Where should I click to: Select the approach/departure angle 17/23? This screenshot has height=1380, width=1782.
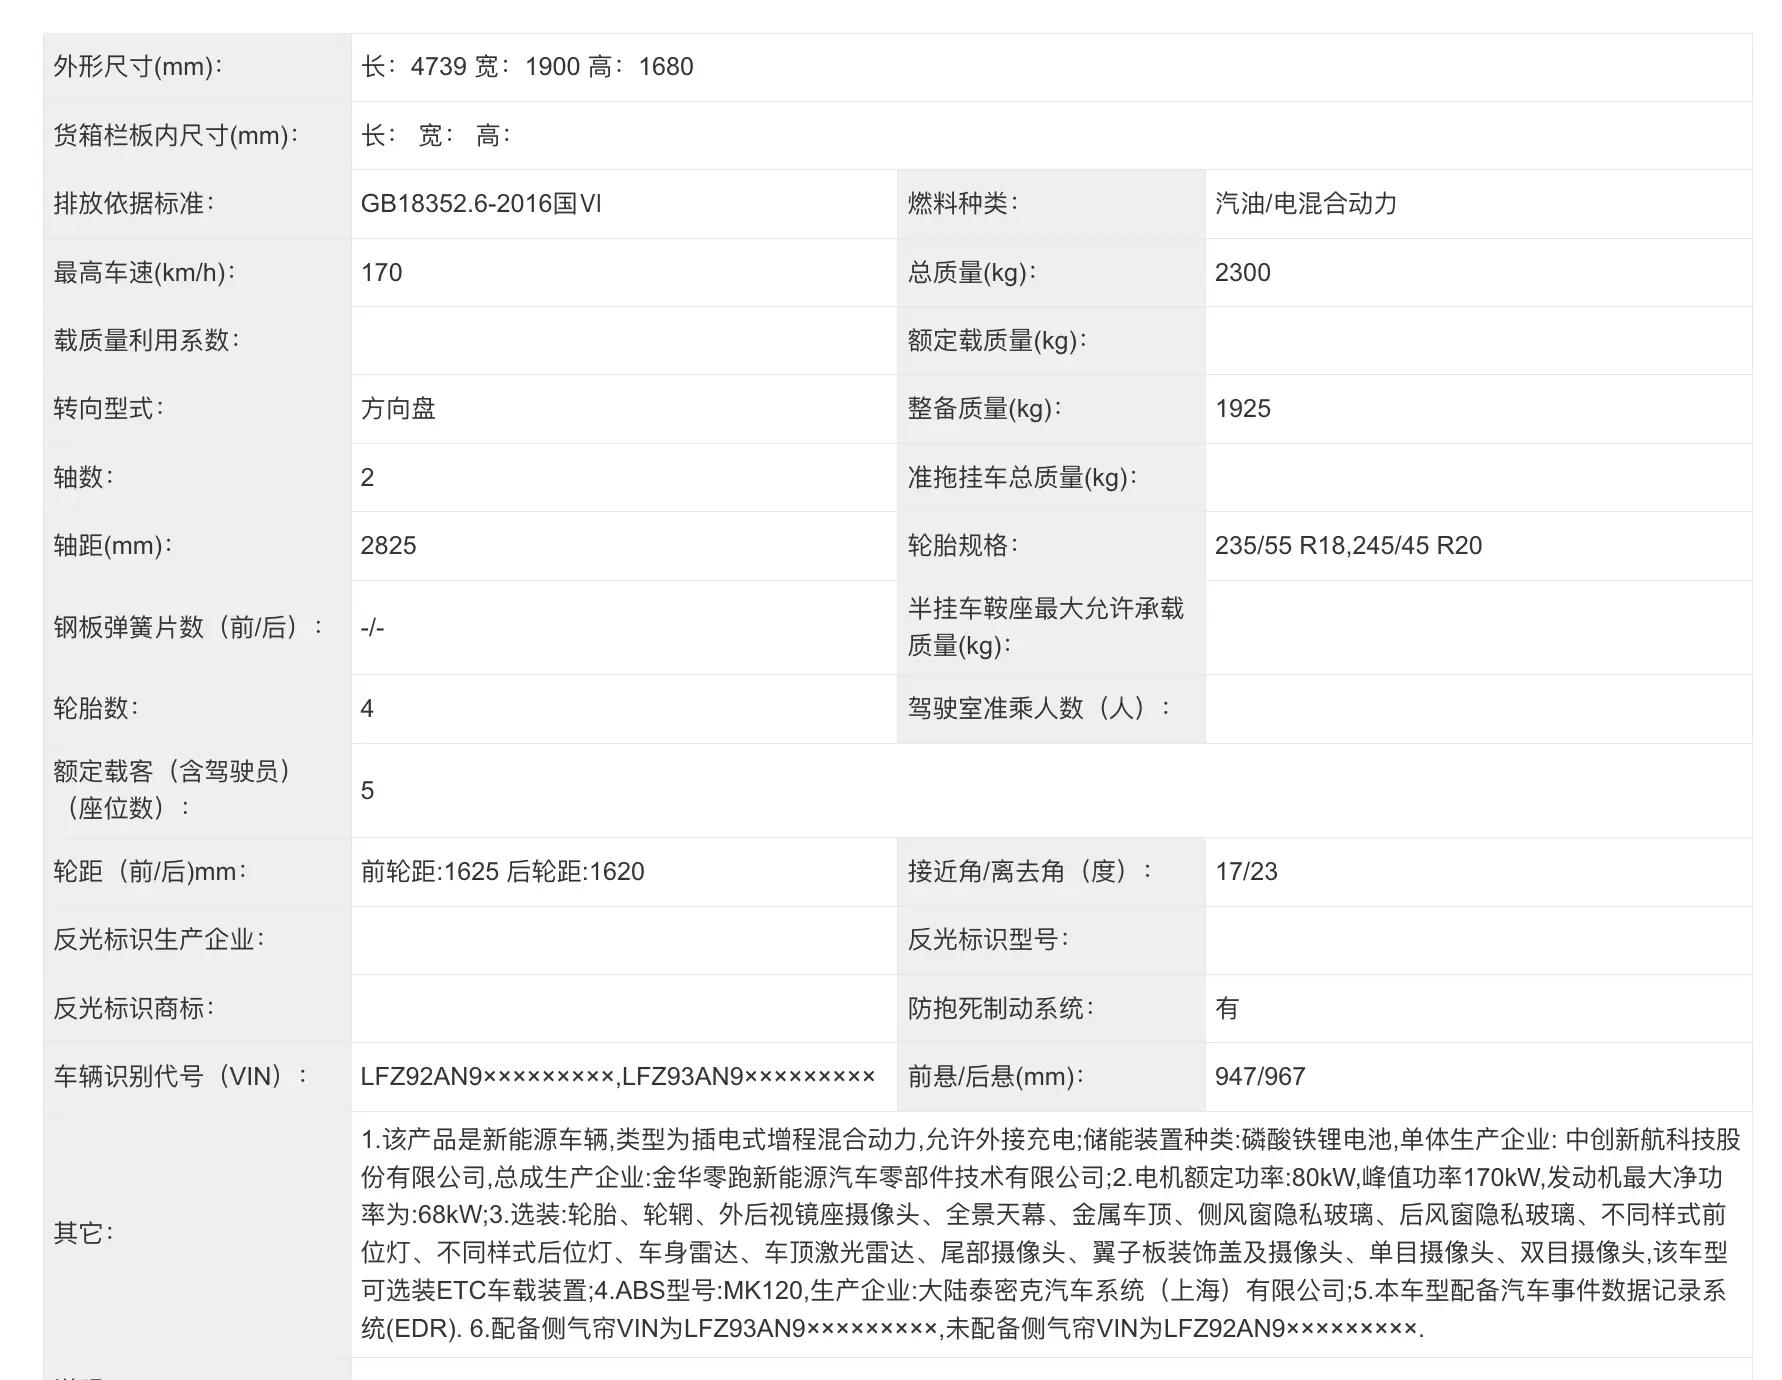tap(1246, 871)
